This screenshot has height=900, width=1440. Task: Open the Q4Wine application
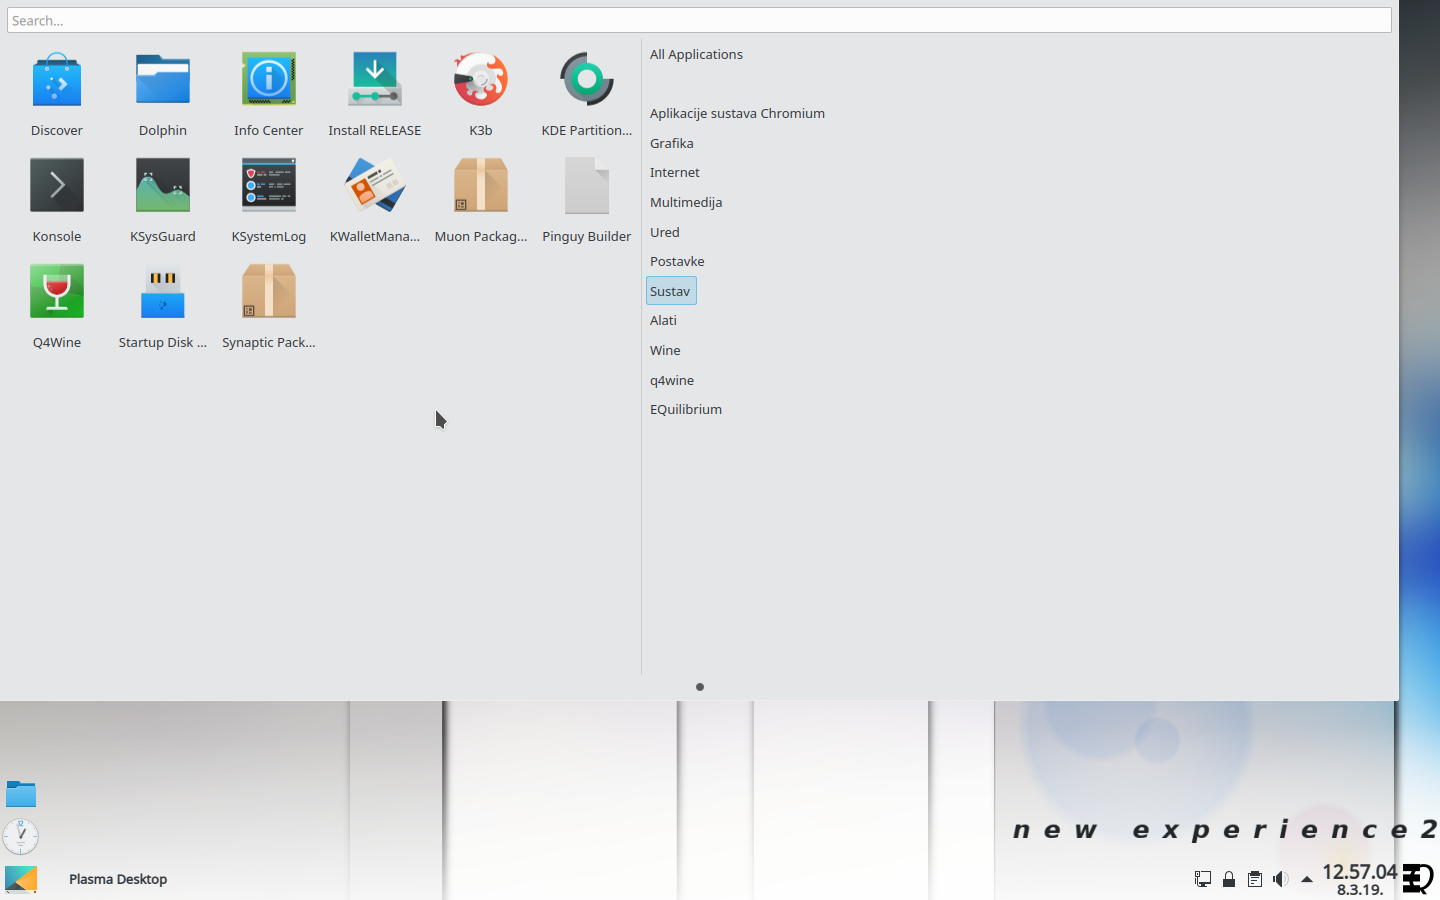tap(57, 307)
